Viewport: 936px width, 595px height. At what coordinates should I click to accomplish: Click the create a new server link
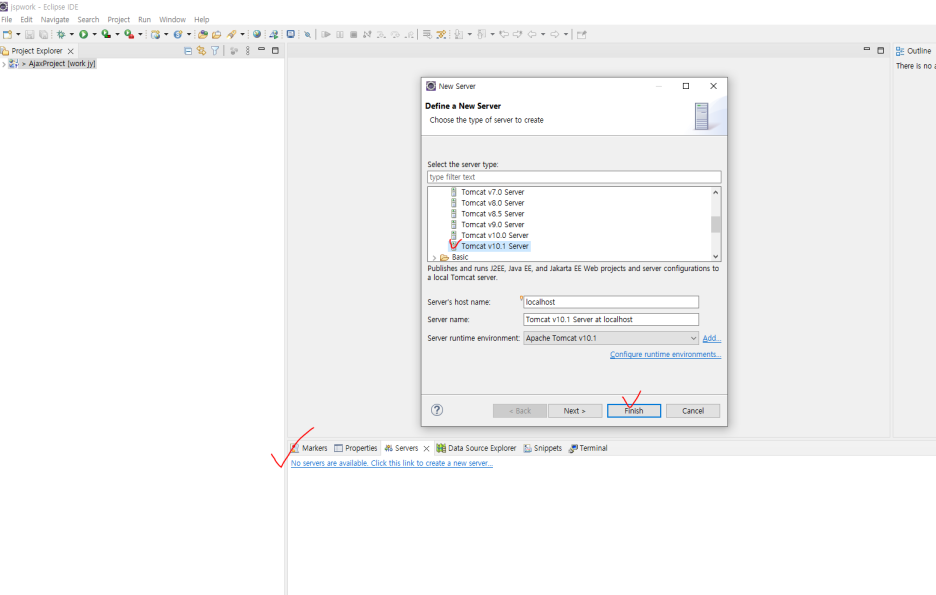[x=392, y=463]
